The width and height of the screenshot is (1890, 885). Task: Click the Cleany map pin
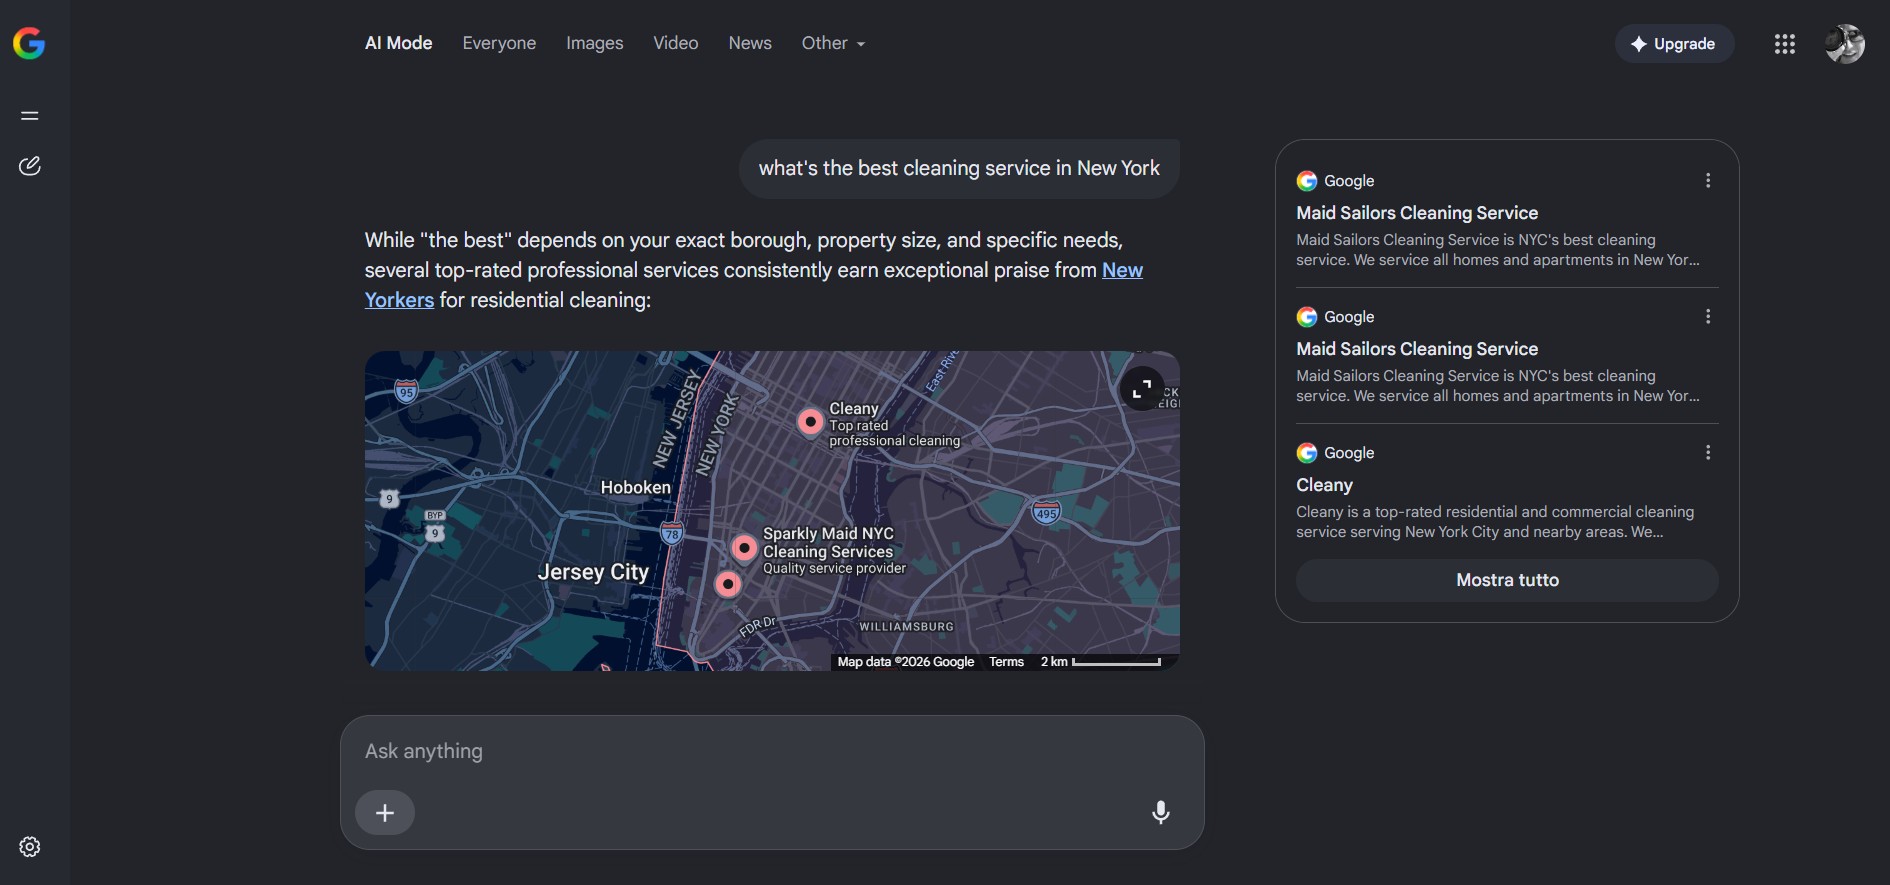[x=811, y=422]
